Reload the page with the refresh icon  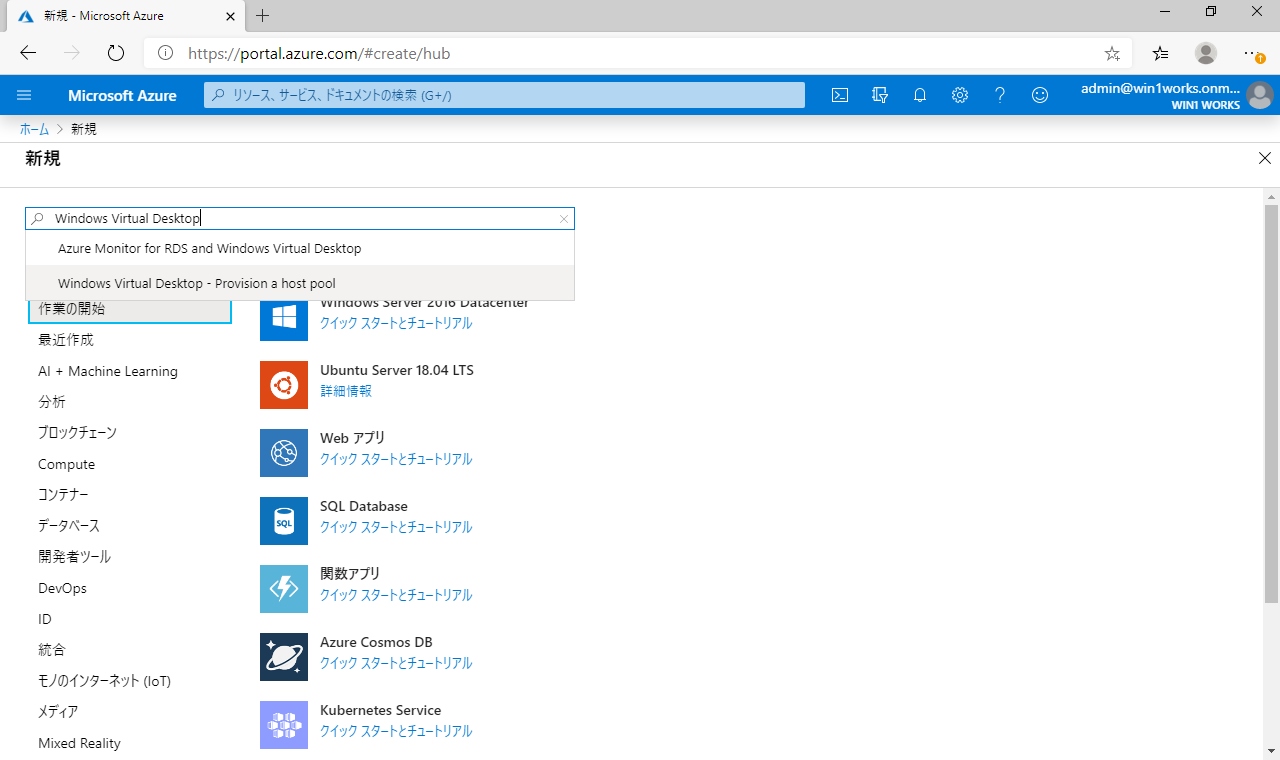[115, 53]
